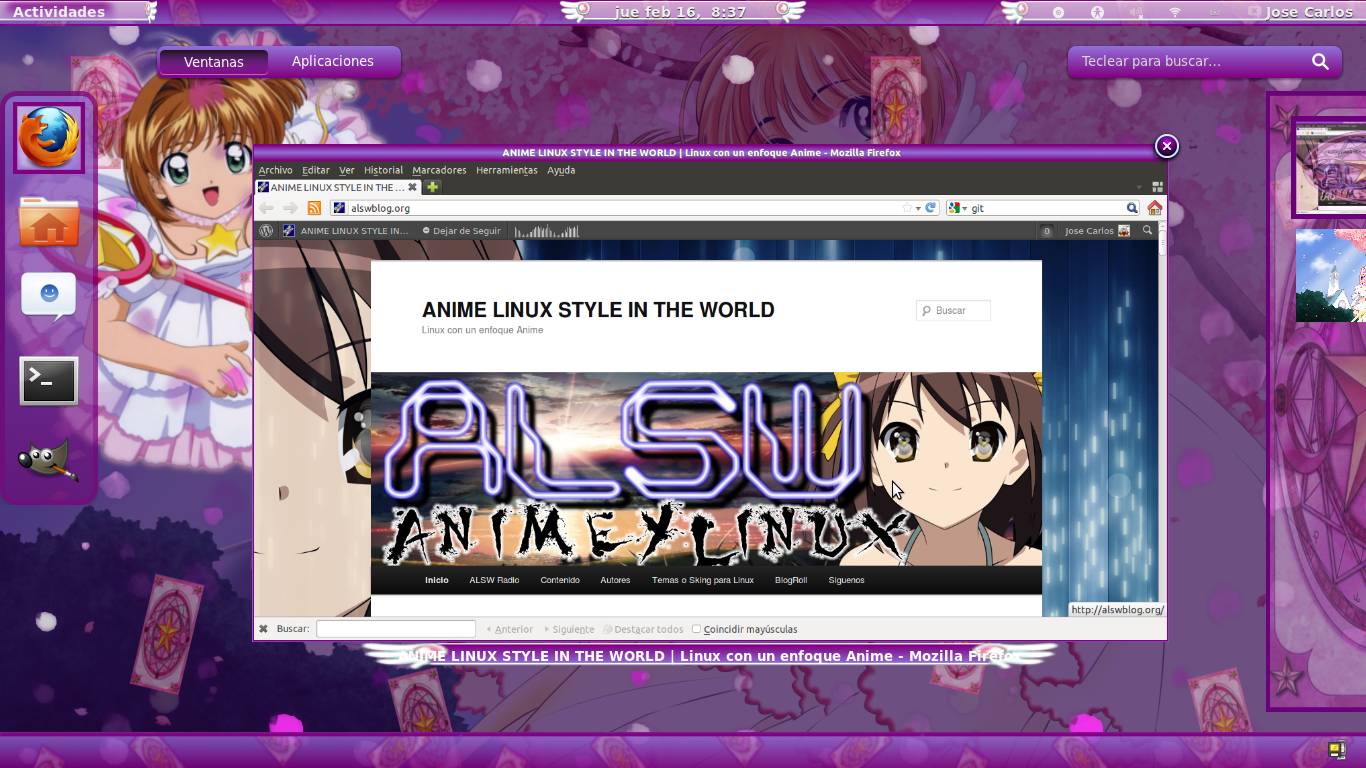Image resolution: width=1366 pixels, height=768 pixels.
Task: Click the Actividades button
Action: (59, 12)
